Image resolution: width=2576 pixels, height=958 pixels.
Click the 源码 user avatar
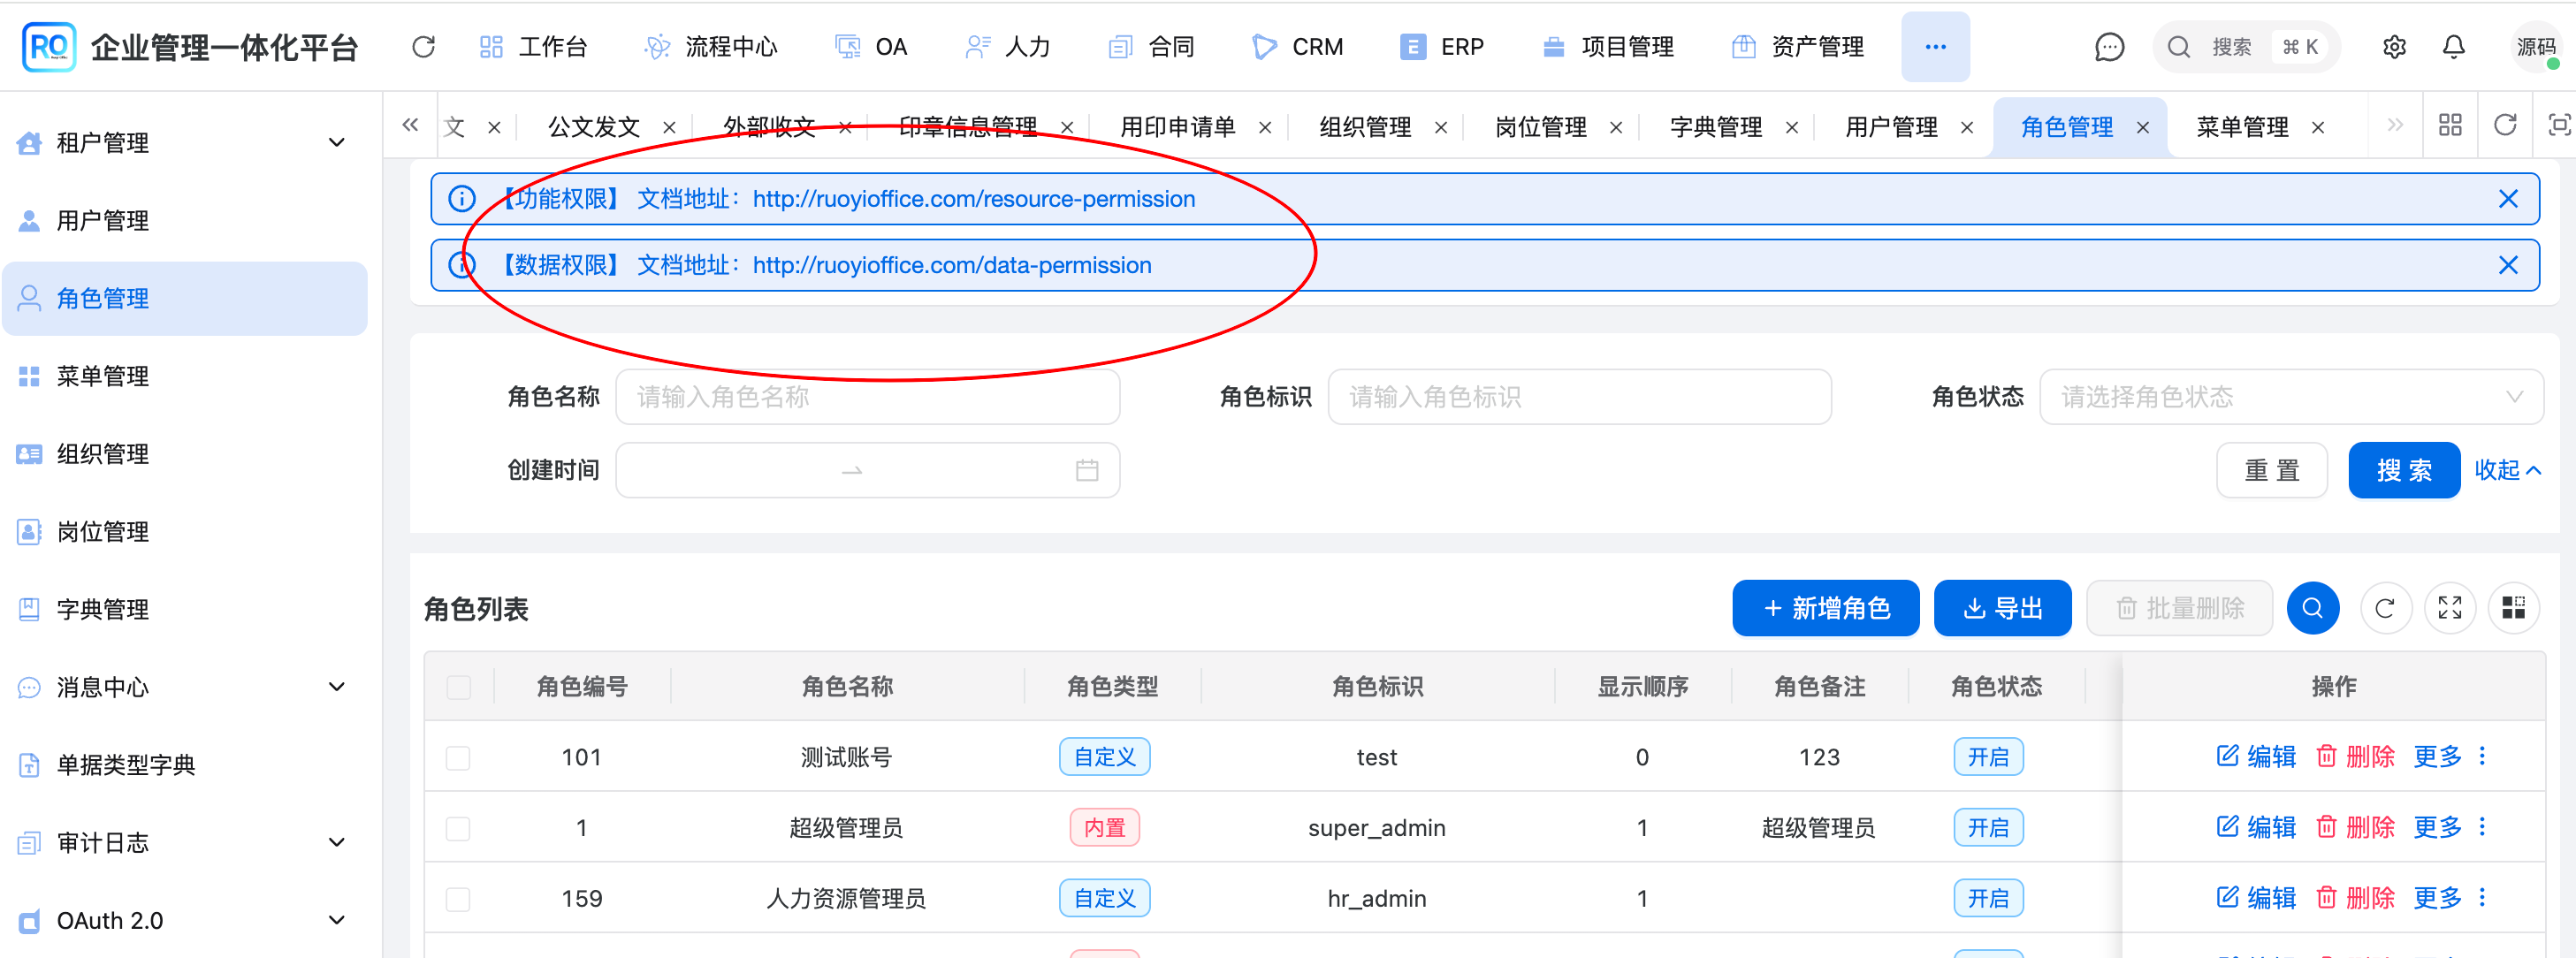pyautogui.click(x=2536, y=47)
